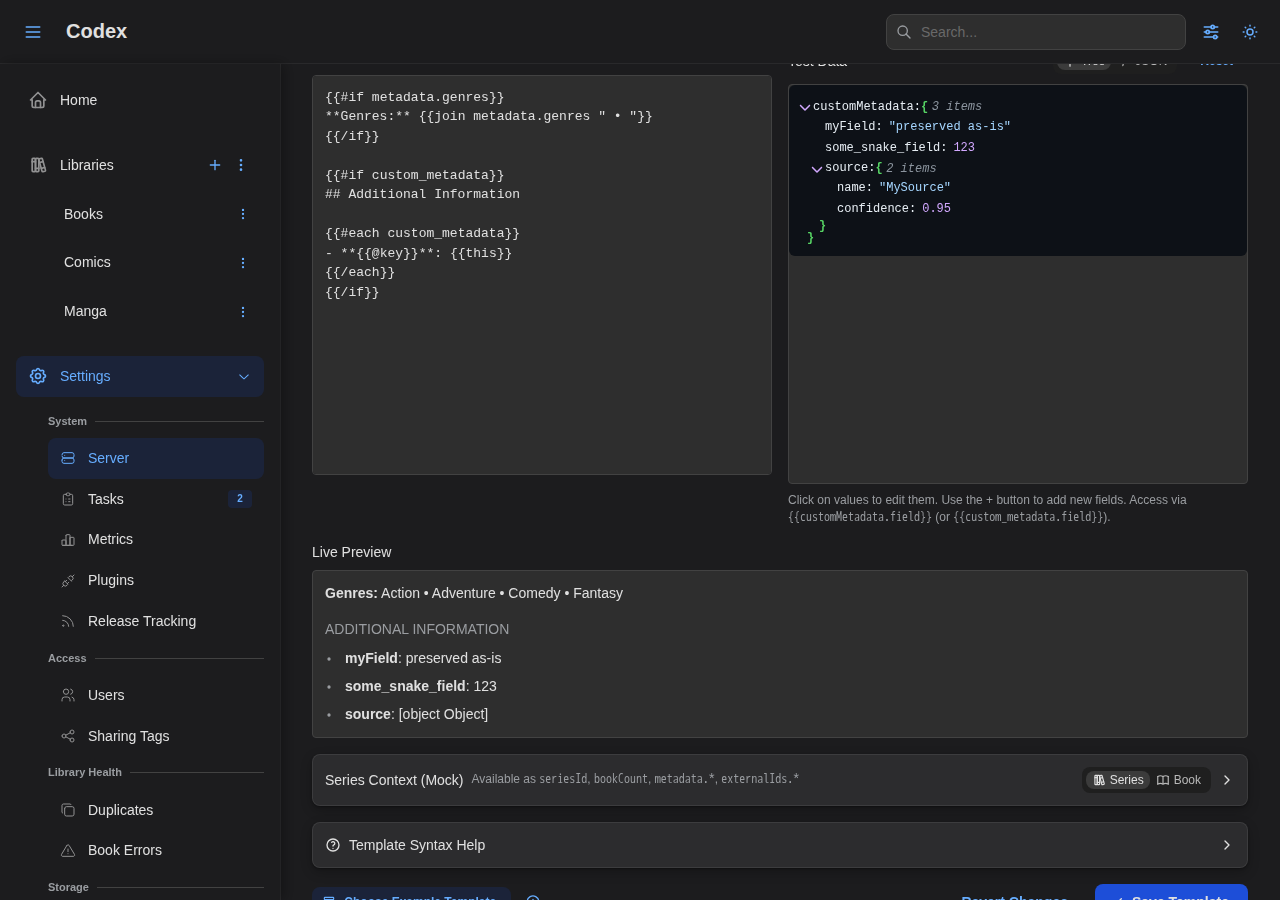Open the Comics library options menu

click(x=242, y=263)
